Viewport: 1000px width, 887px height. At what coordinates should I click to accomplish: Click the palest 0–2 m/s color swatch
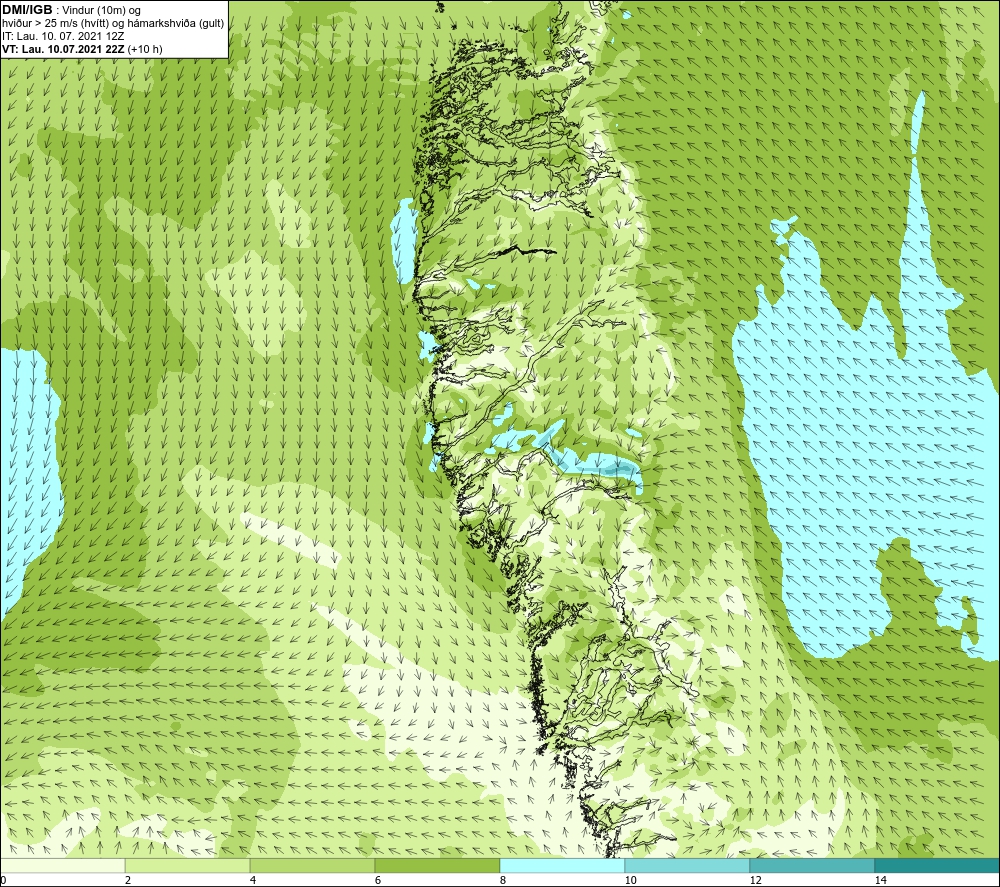(x=62, y=866)
